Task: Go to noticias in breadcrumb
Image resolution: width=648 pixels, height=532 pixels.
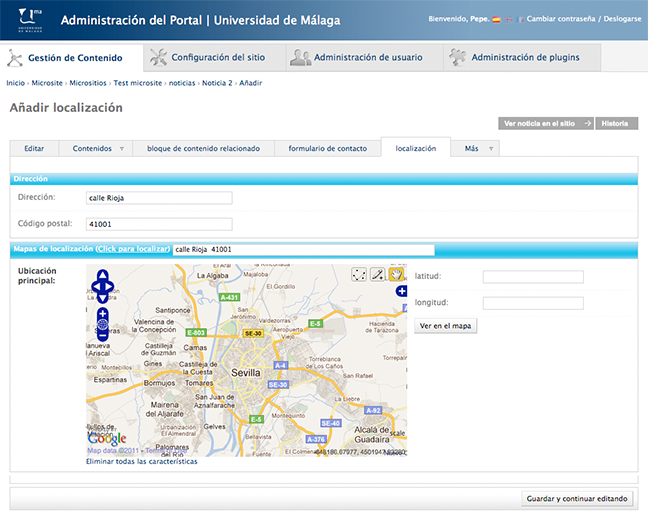Action: 182,83
